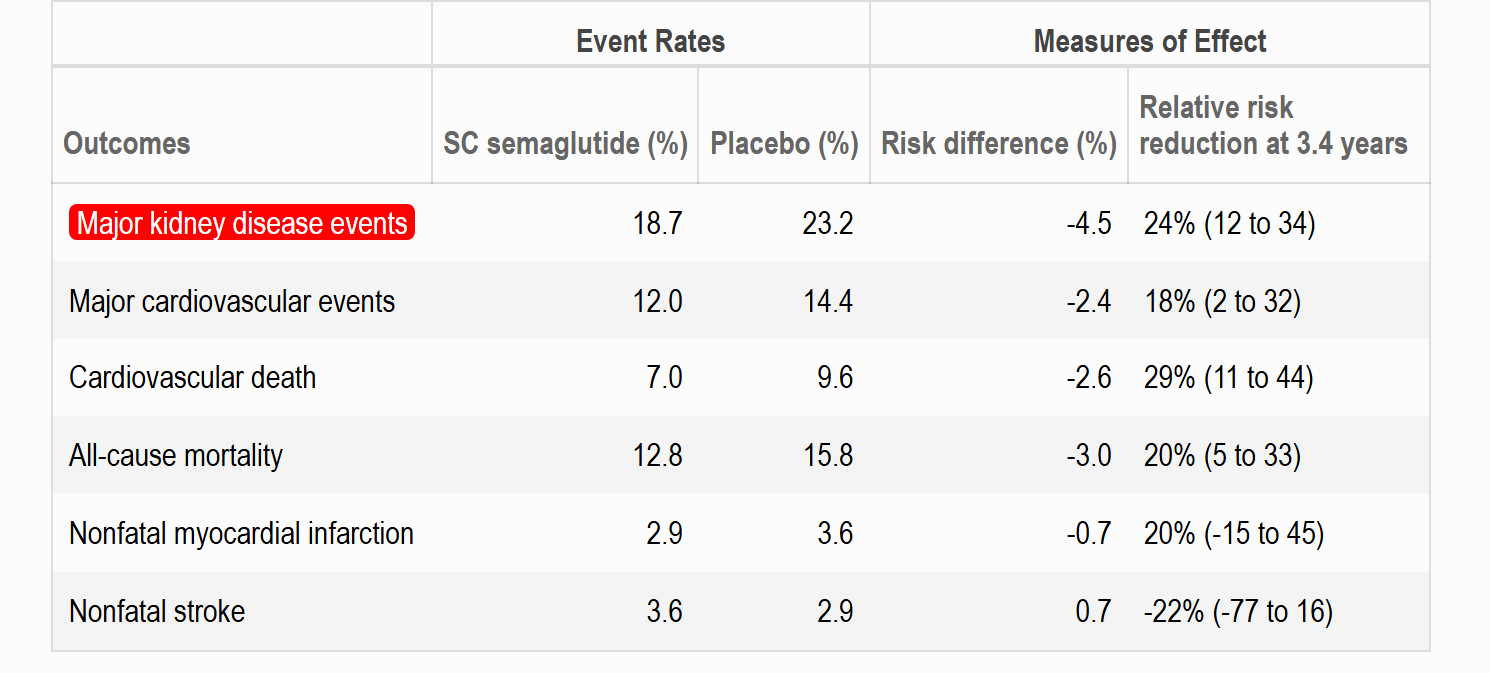Click the SC semaglutide (%) column header
1490x673 pixels.
click(x=565, y=143)
